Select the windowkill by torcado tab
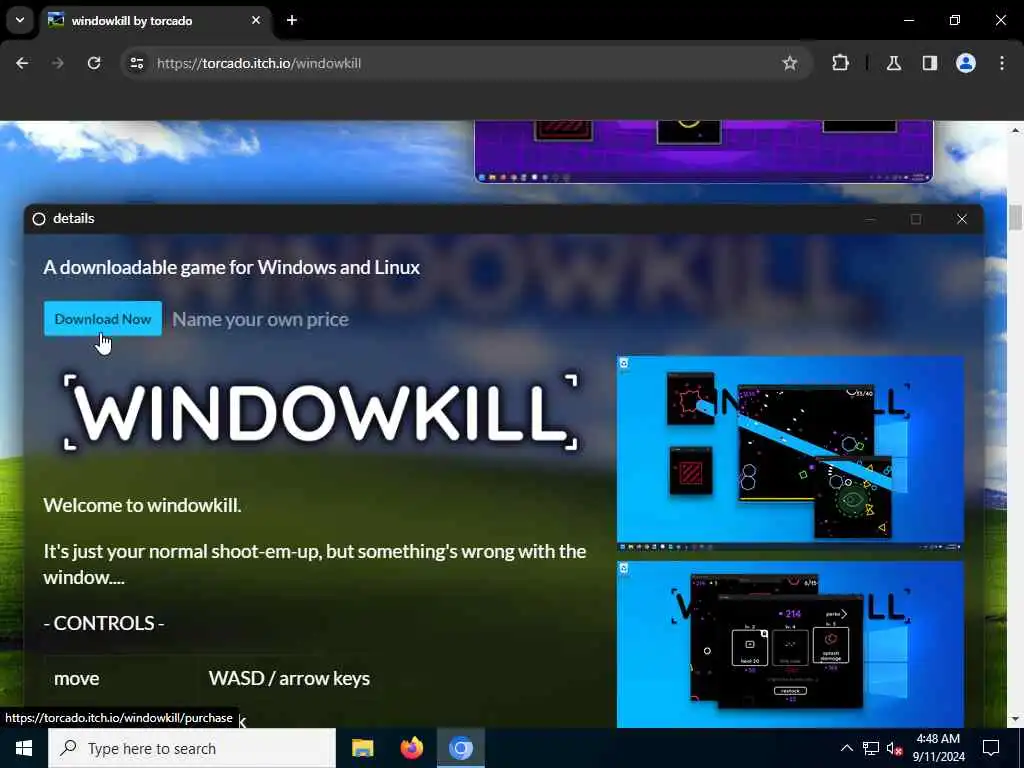 [x=155, y=20]
